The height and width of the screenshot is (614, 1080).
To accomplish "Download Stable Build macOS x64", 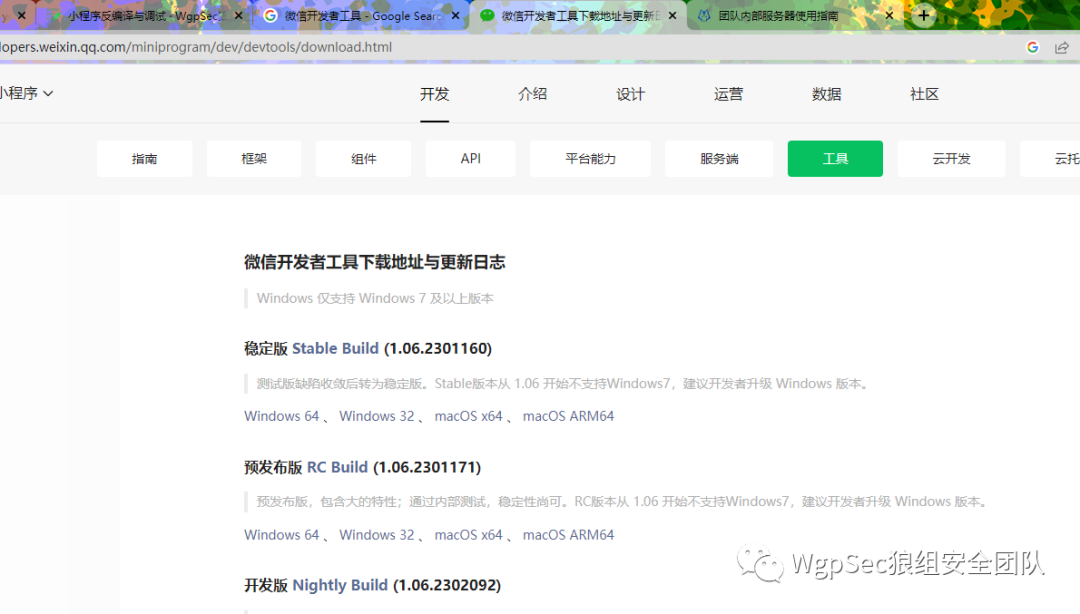I will tap(468, 416).
